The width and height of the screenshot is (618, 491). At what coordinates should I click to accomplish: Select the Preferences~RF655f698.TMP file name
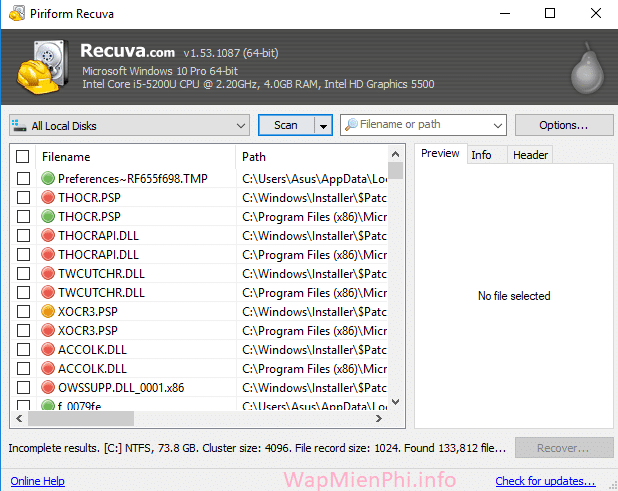133,179
